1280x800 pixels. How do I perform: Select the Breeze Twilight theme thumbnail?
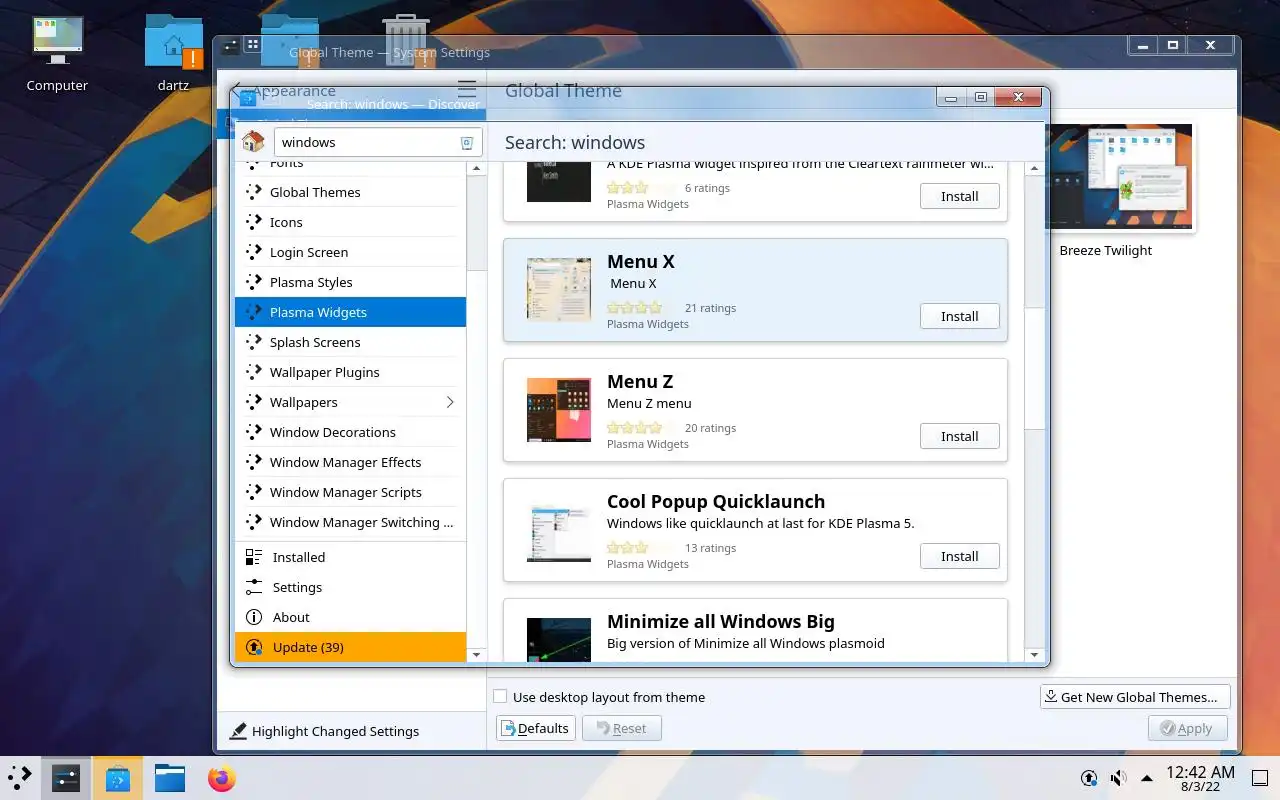[x=1120, y=178]
